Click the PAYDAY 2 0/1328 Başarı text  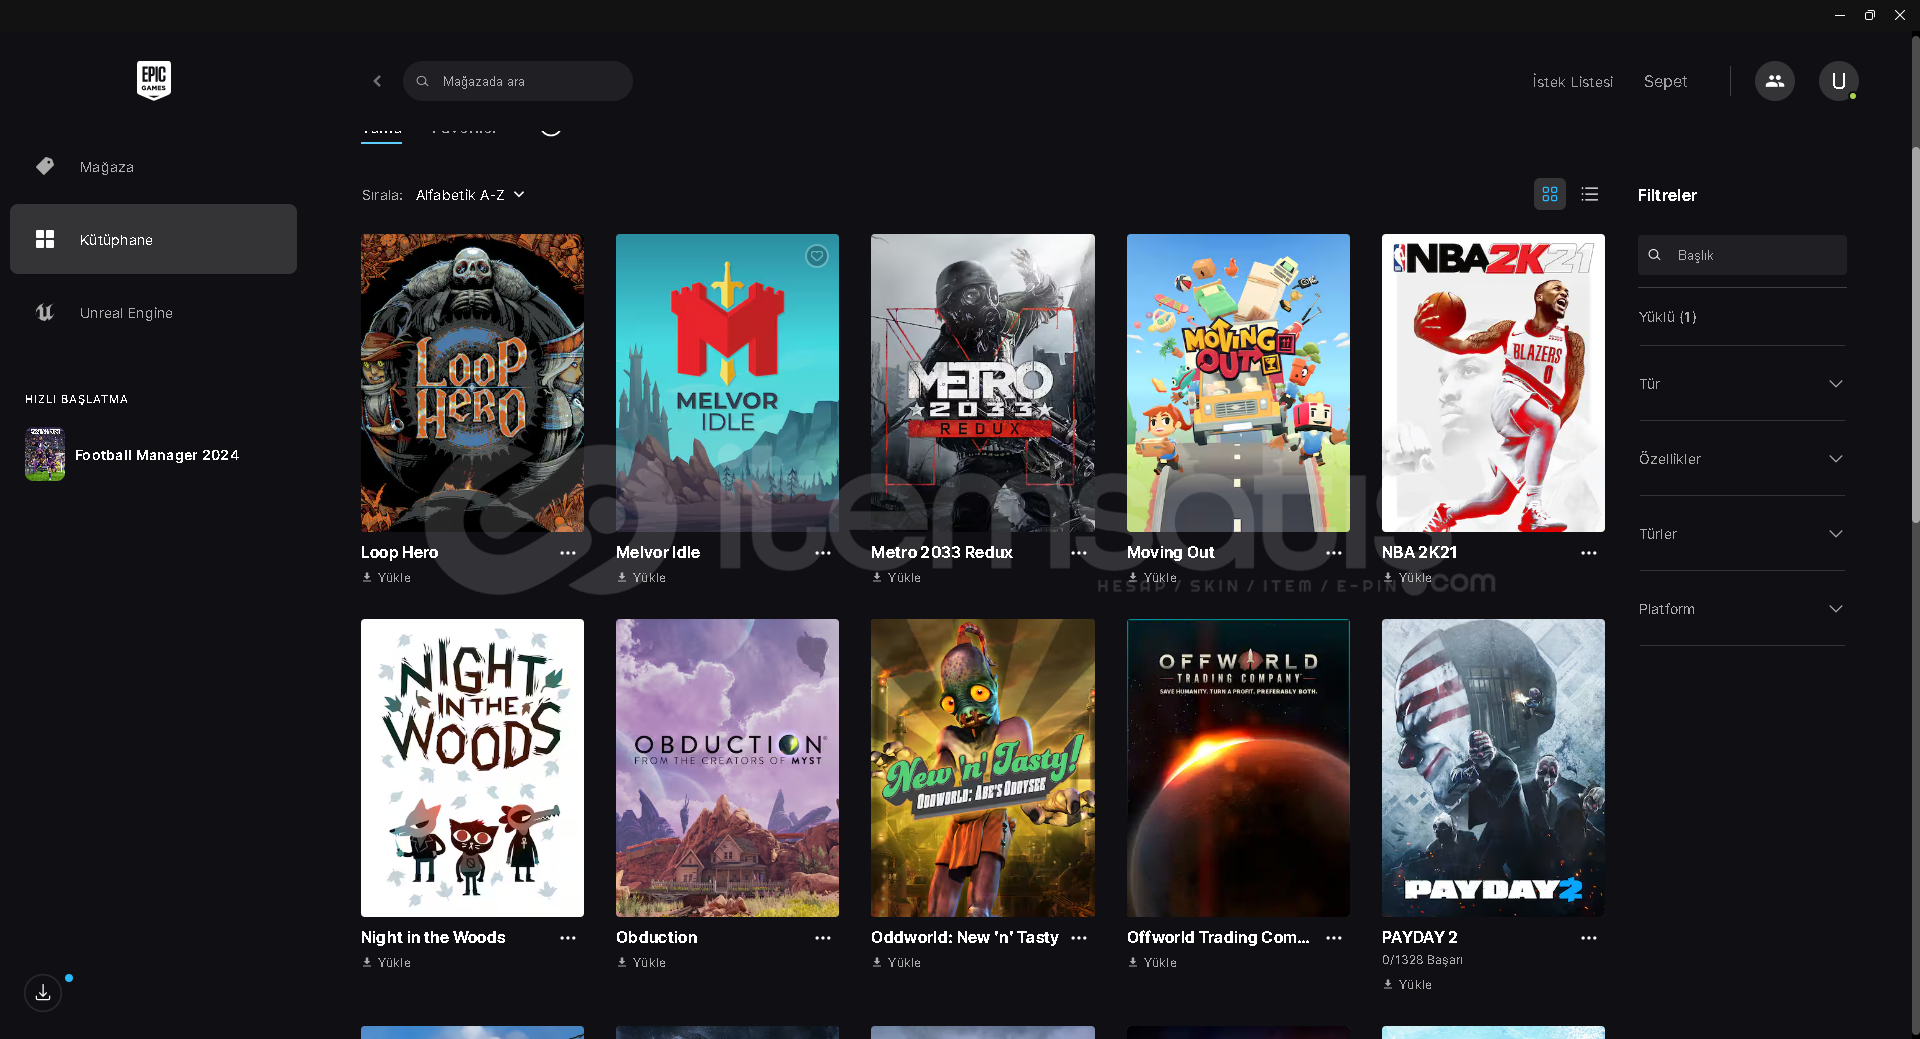(1422, 960)
